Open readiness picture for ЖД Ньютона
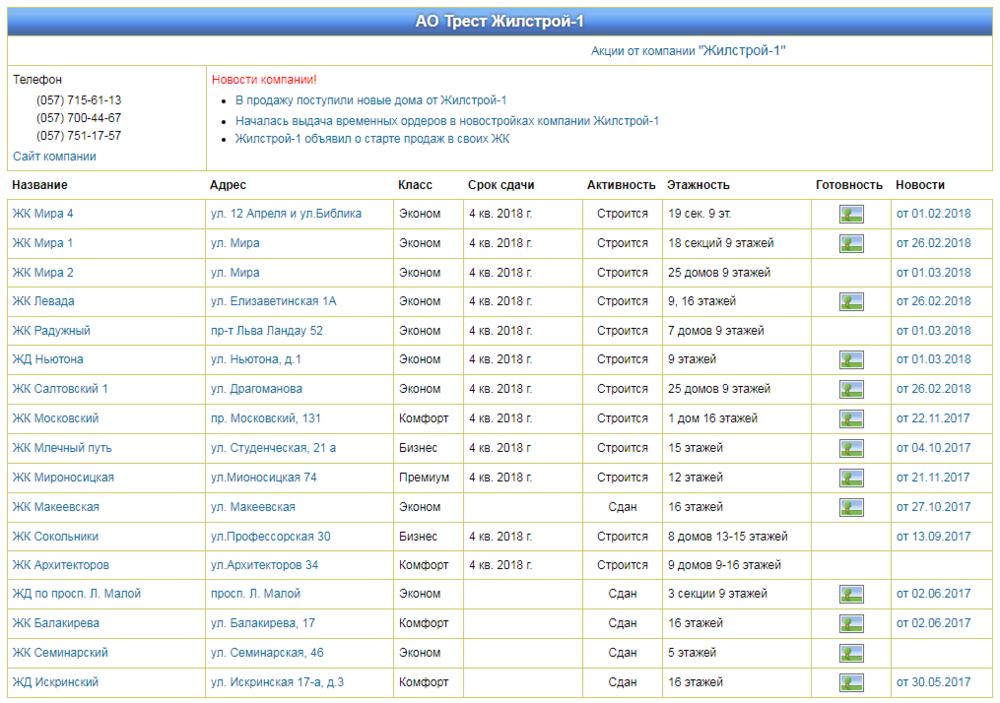Image resolution: width=1000 pixels, height=703 pixels. coord(851,360)
